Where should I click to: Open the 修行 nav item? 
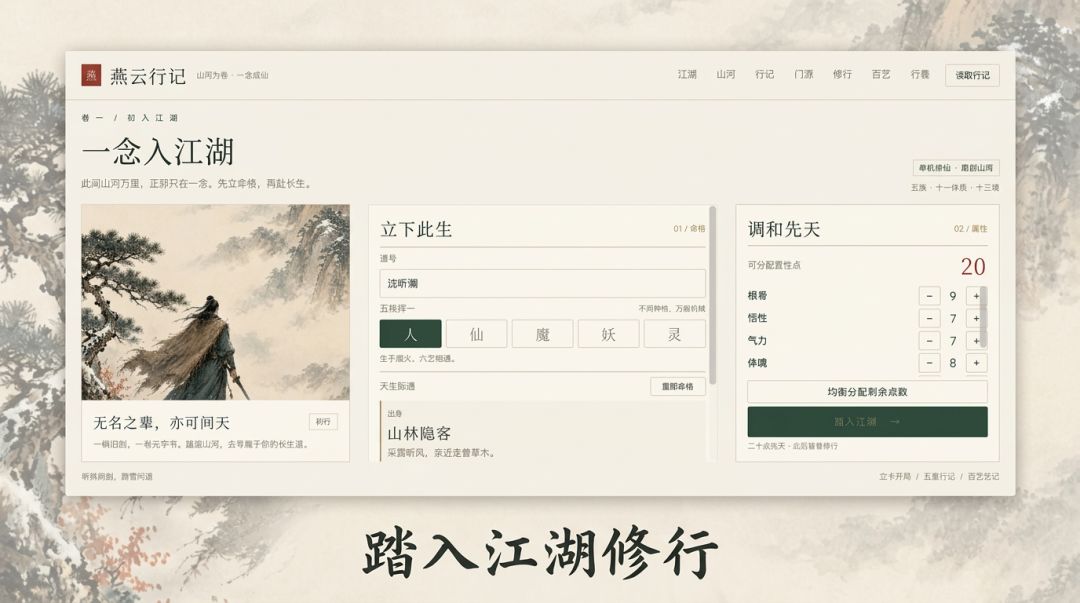842,74
